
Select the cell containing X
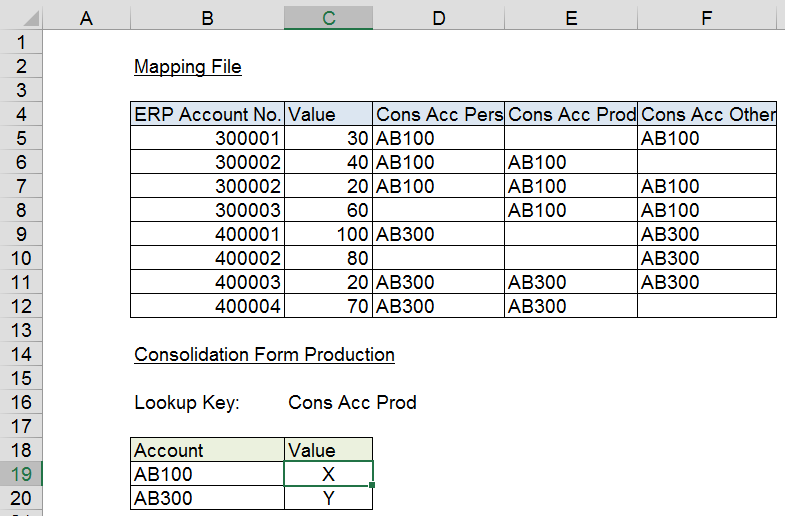click(328, 474)
